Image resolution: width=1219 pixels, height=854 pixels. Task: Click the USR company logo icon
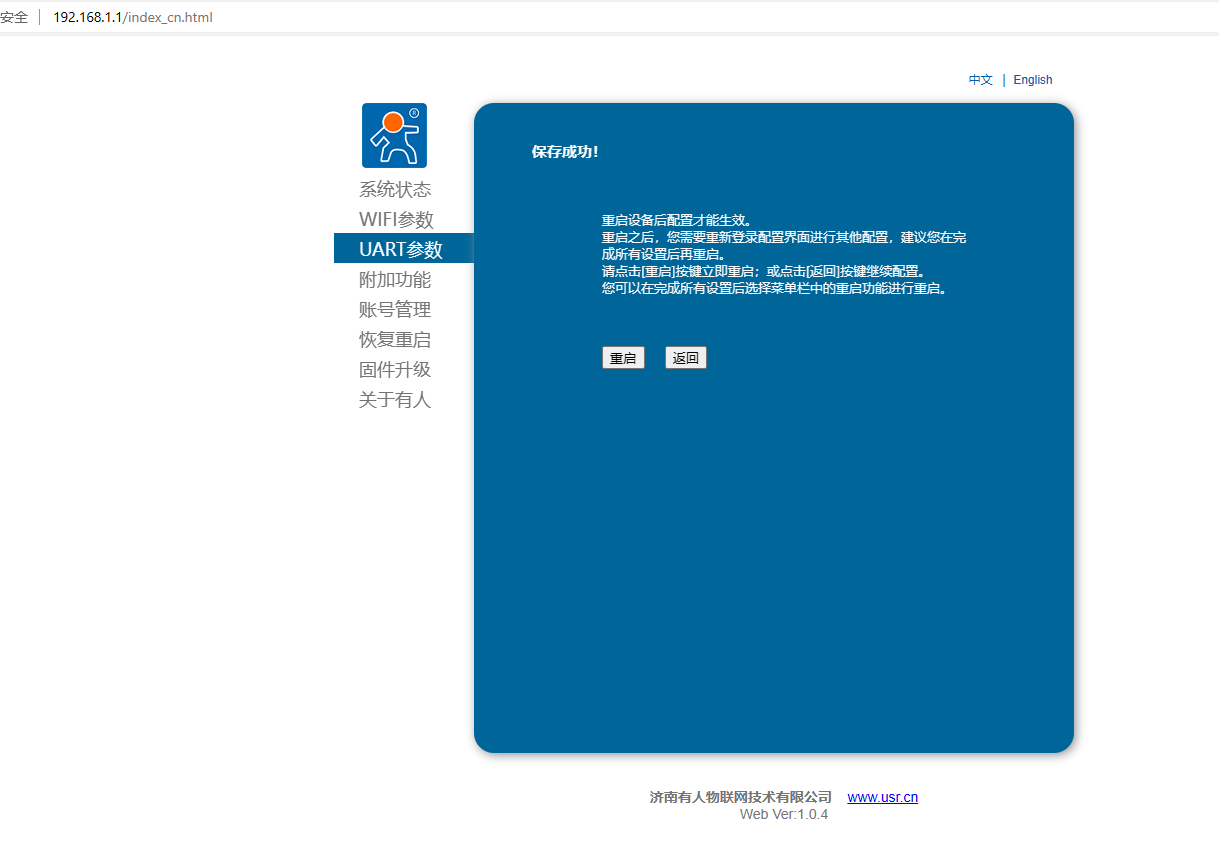click(x=394, y=135)
